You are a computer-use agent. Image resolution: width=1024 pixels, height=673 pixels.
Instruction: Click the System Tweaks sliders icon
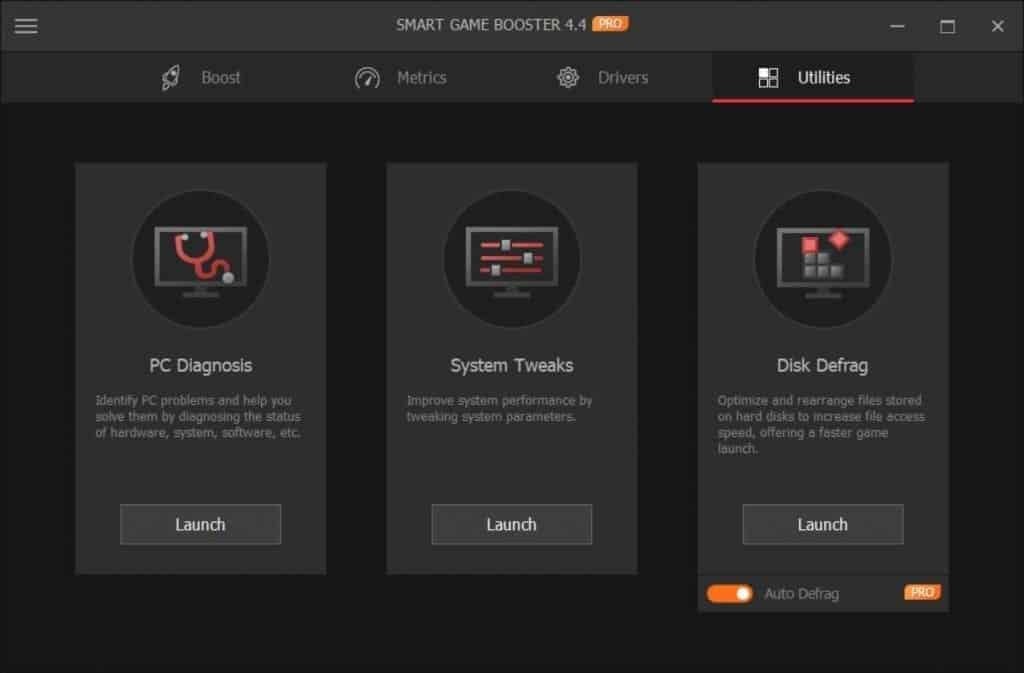coord(511,258)
